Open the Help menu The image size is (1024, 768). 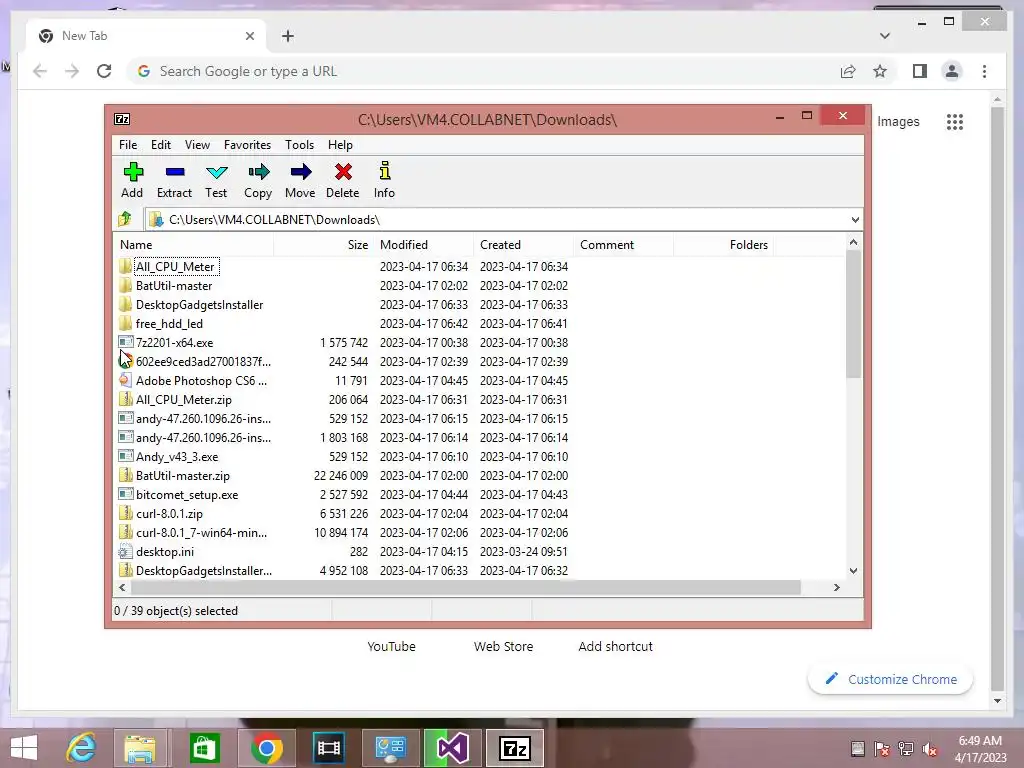(x=340, y=145)
